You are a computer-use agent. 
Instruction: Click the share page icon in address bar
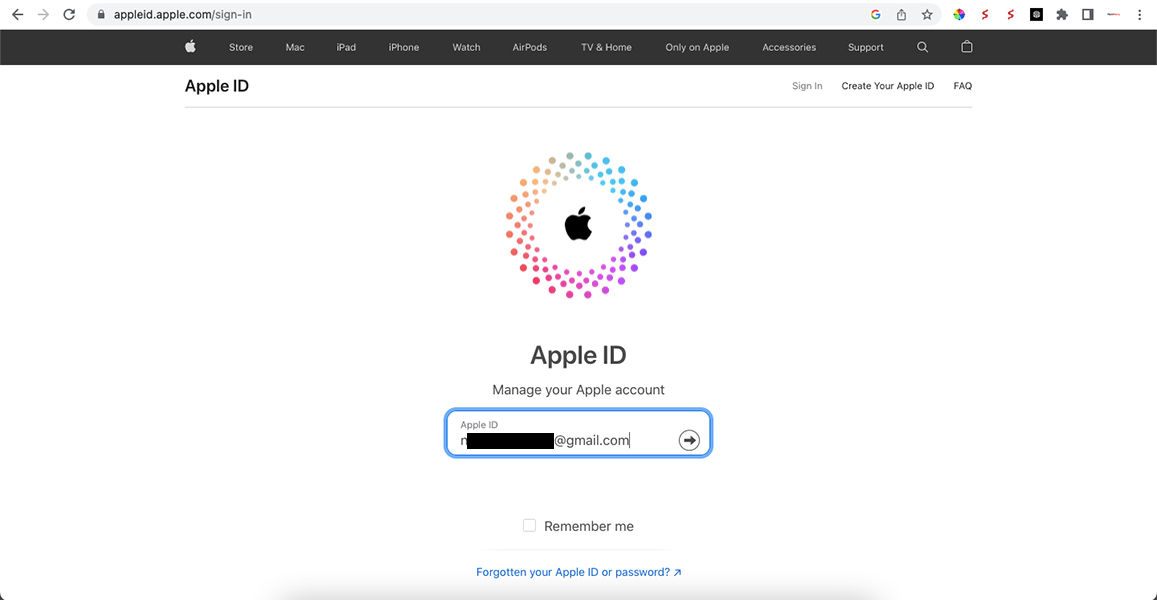901,15
